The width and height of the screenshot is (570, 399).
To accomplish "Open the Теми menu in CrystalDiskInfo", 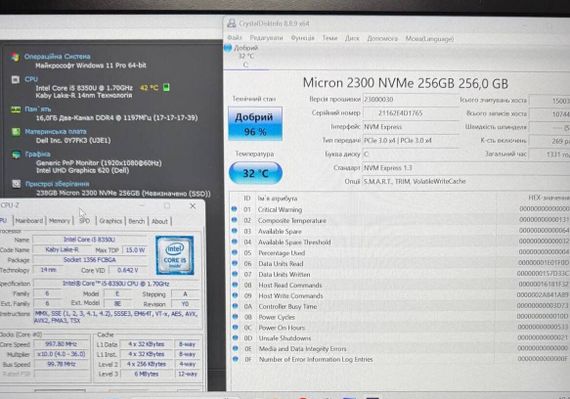I will tap(330, 38).
